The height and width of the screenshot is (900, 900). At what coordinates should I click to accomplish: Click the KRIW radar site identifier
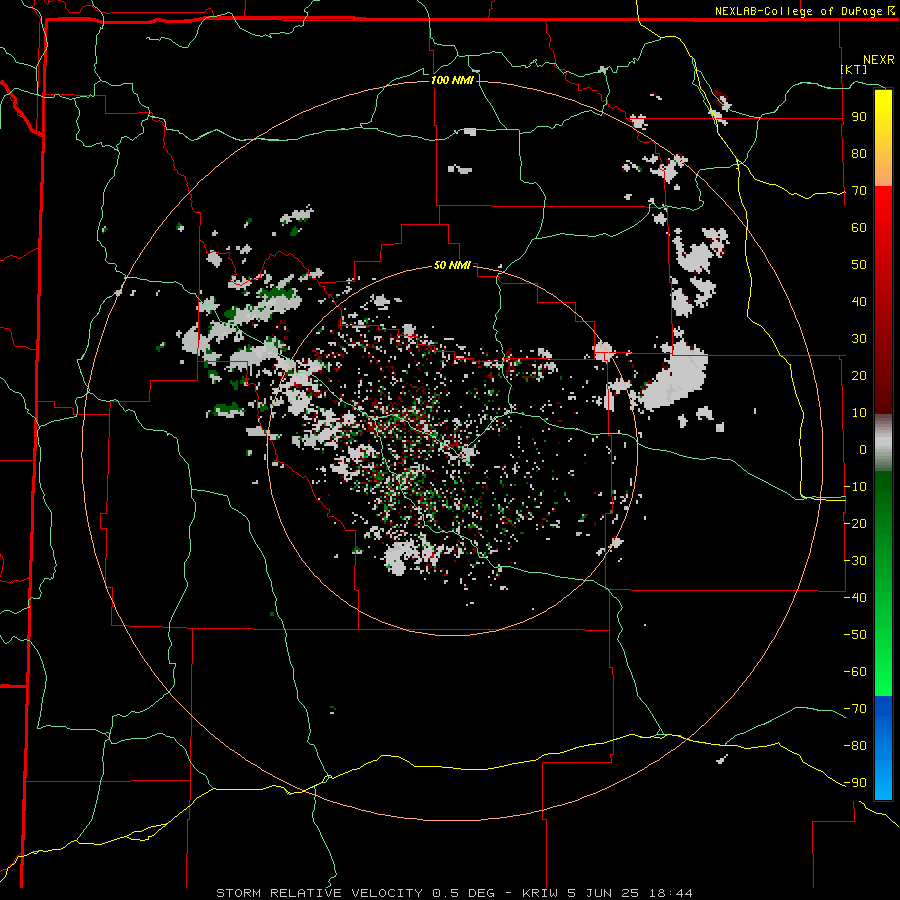pyautogui.click(x=540, y=893)
